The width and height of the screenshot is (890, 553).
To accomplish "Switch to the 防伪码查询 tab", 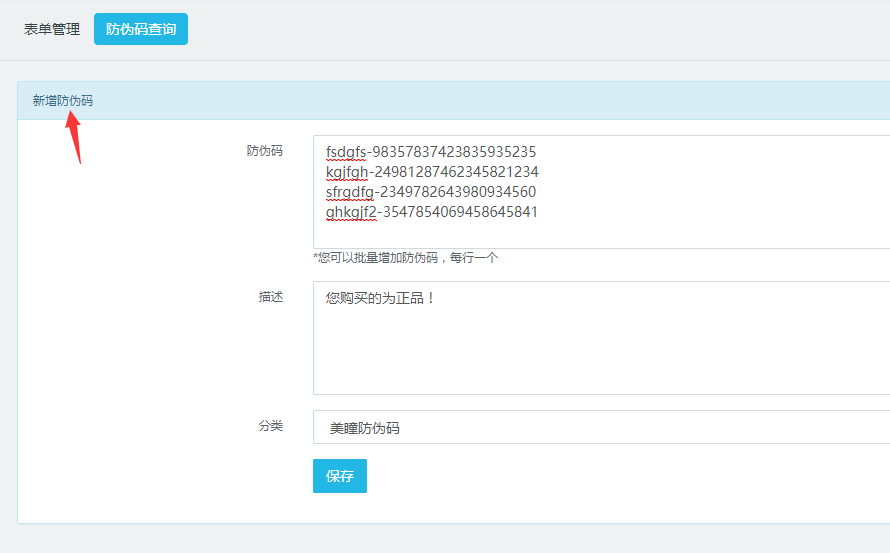I will tap(141, 29).
